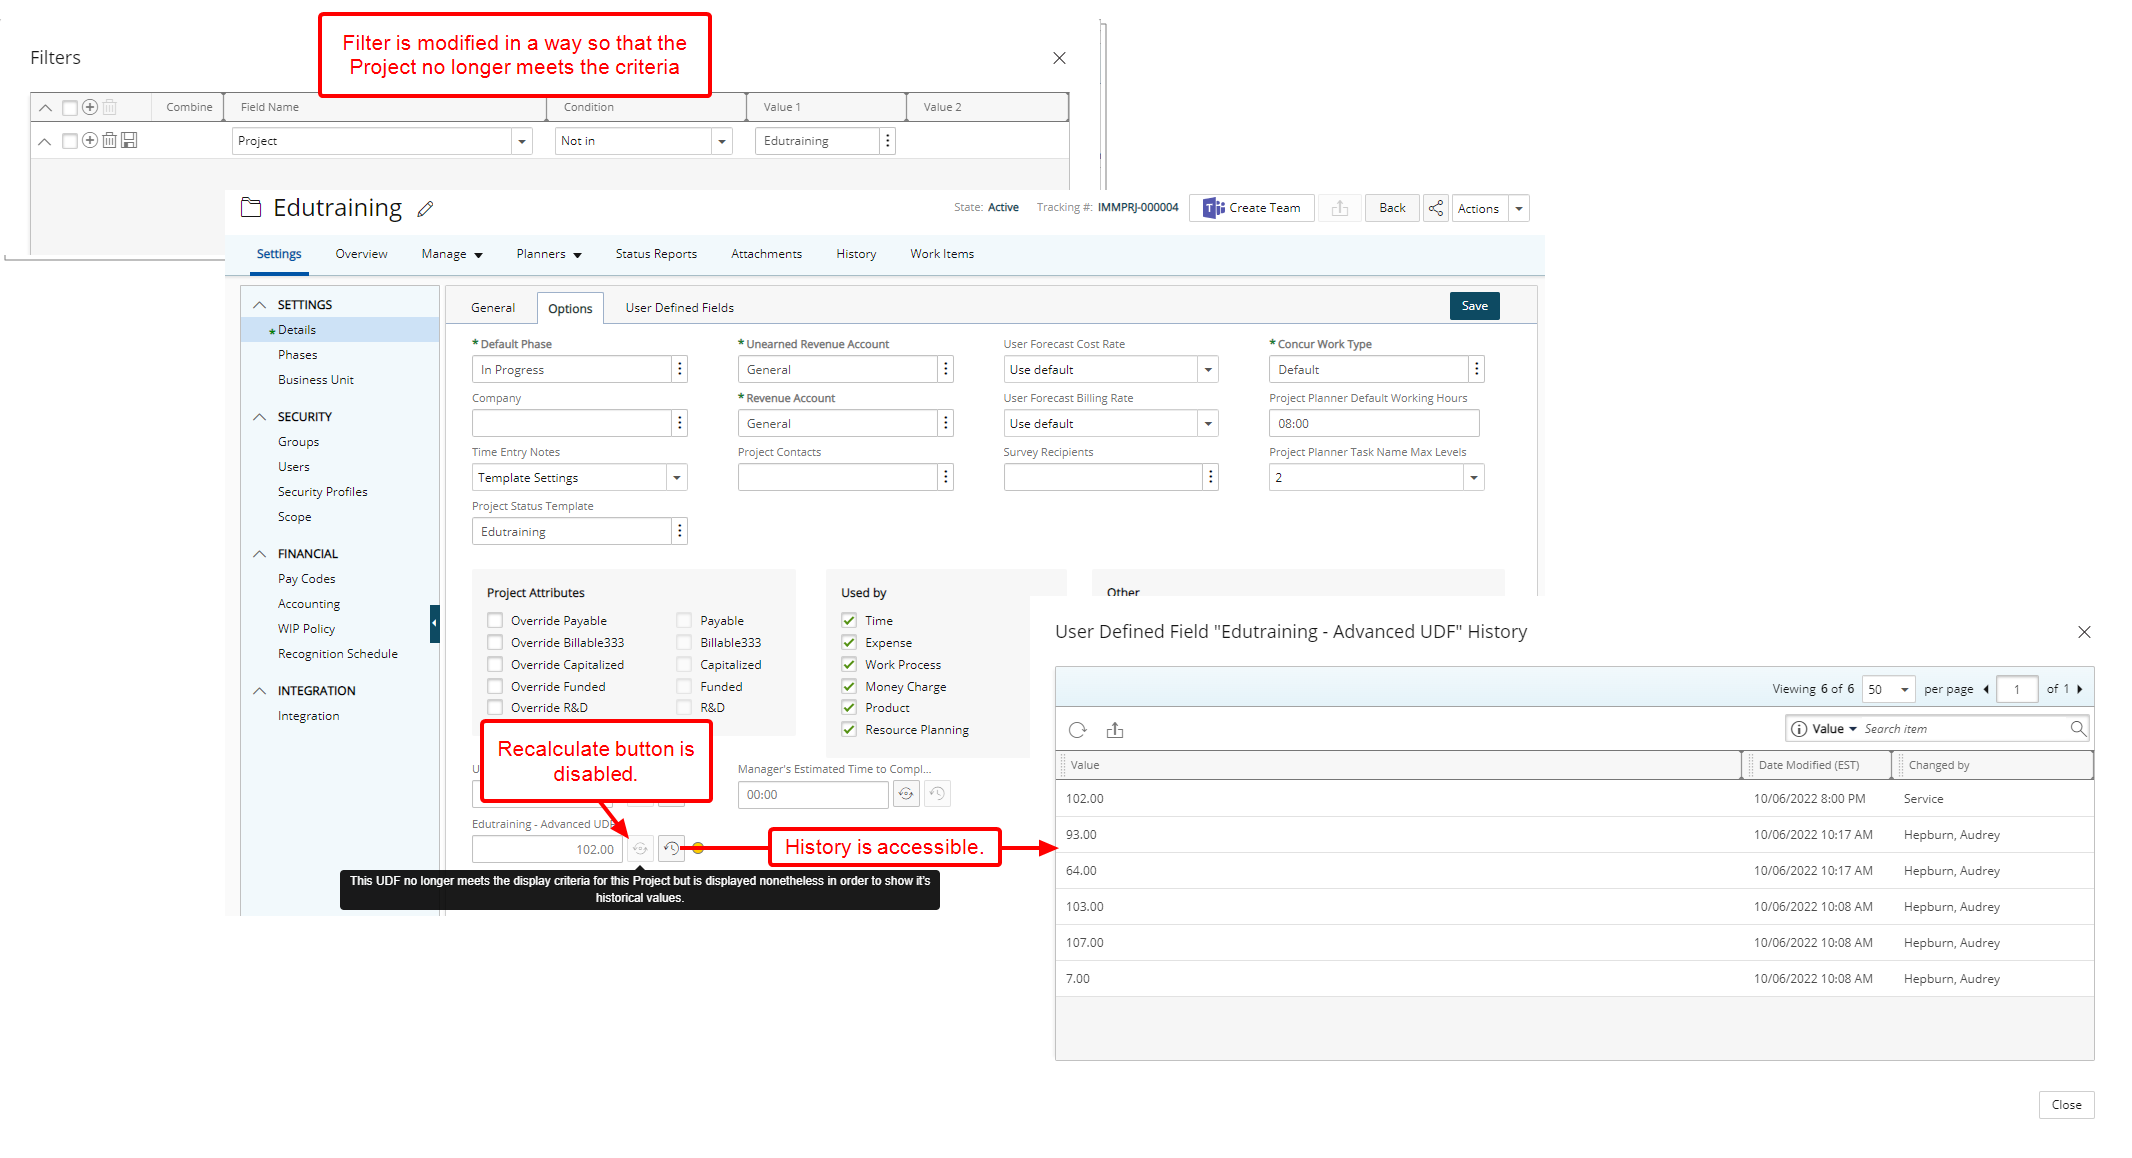Switch to the General settings tab
2132x1158 pixels.
pos(493,308)
